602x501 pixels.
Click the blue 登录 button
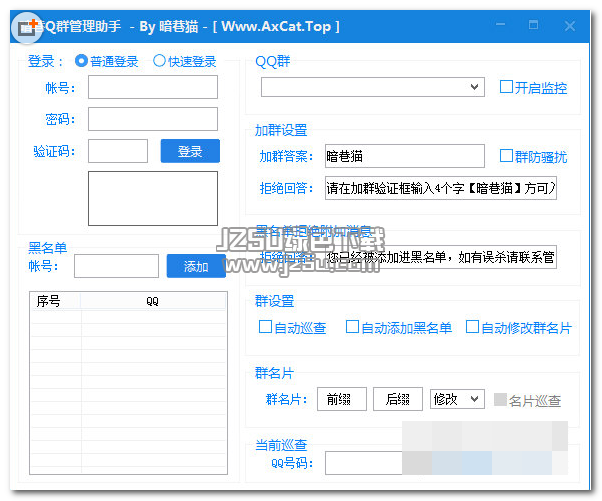coord(190,151)
